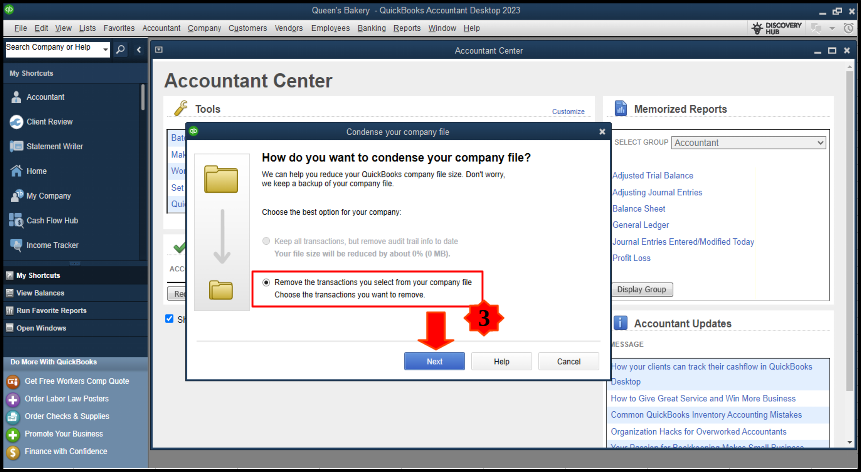Open the Income Tracker icon

point(16,245)
